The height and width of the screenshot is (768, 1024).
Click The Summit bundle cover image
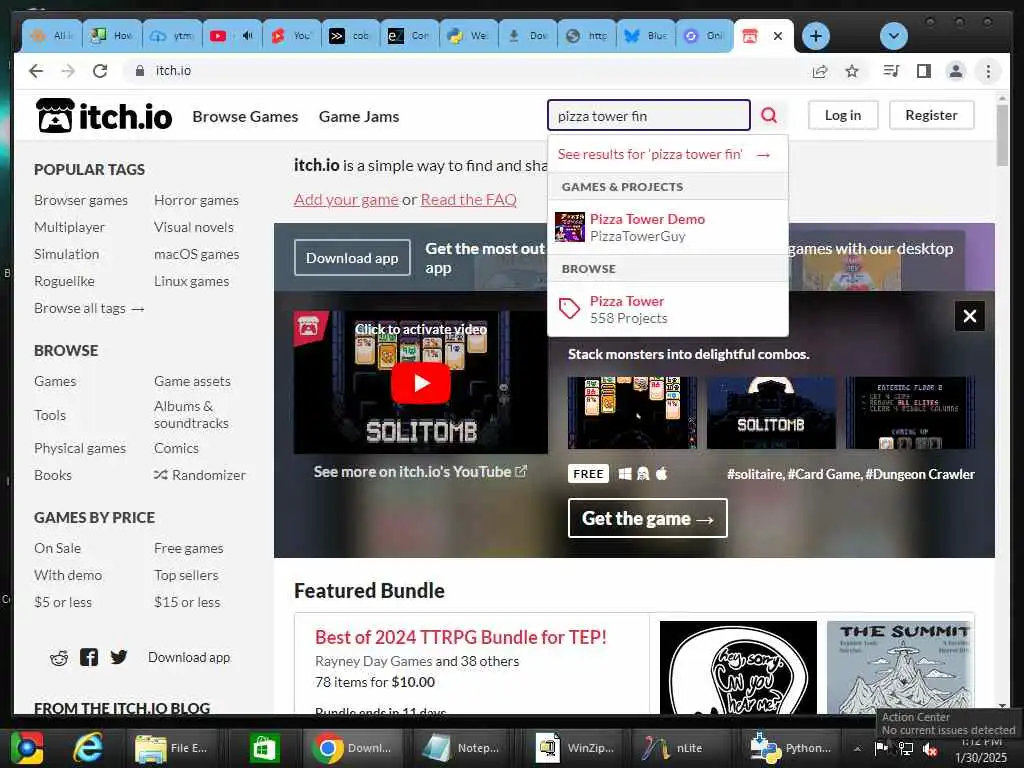(x=900, y=667)
